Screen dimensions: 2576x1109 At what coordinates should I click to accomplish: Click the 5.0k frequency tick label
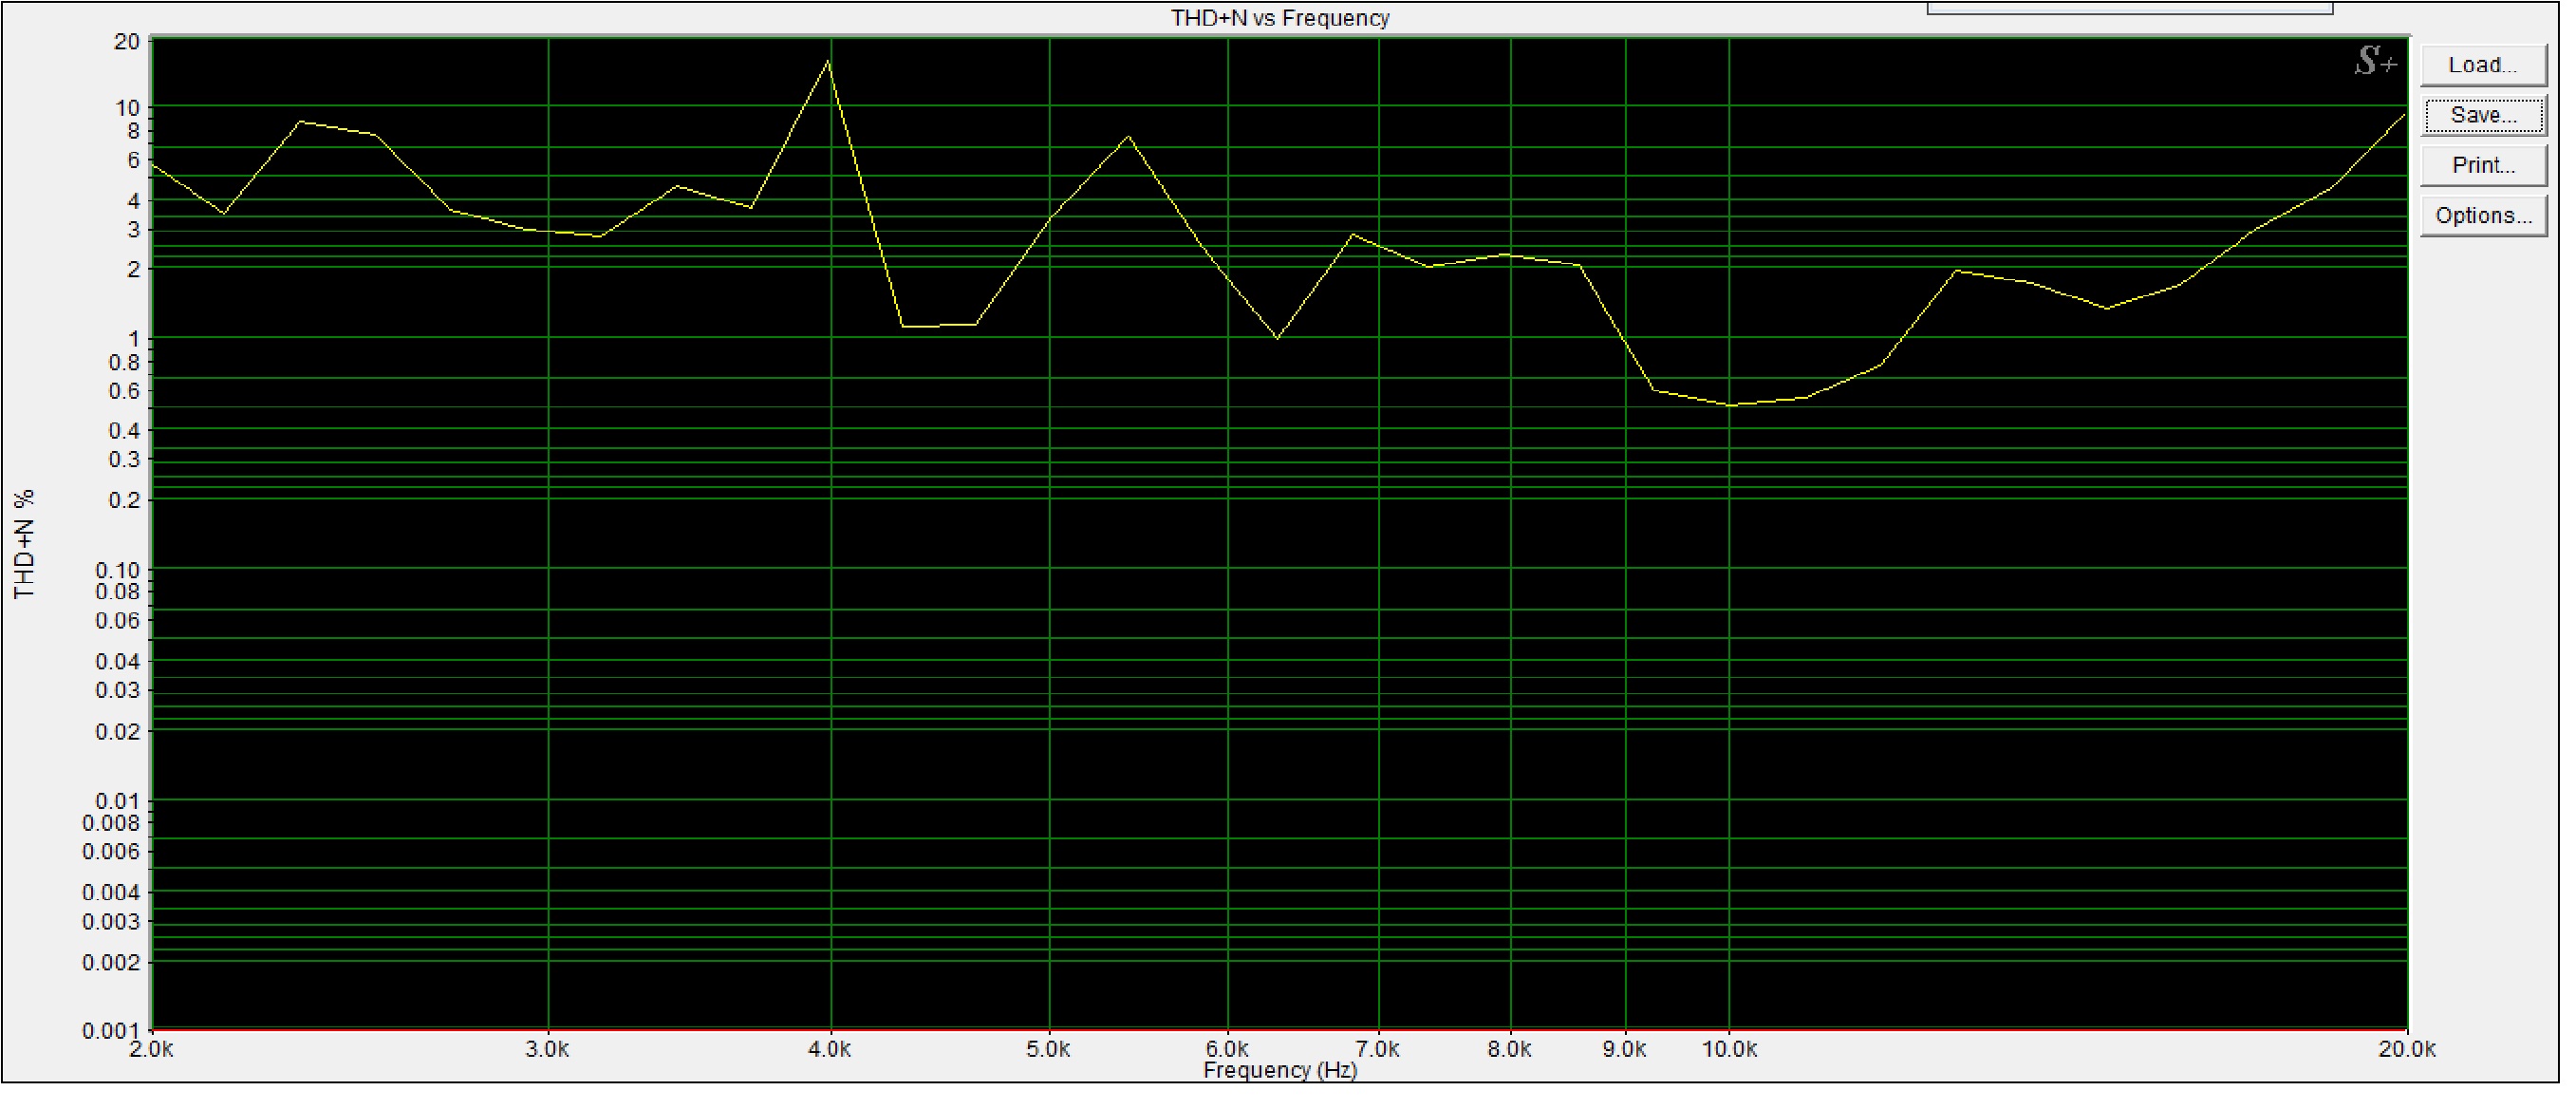click(1048, 1049)
